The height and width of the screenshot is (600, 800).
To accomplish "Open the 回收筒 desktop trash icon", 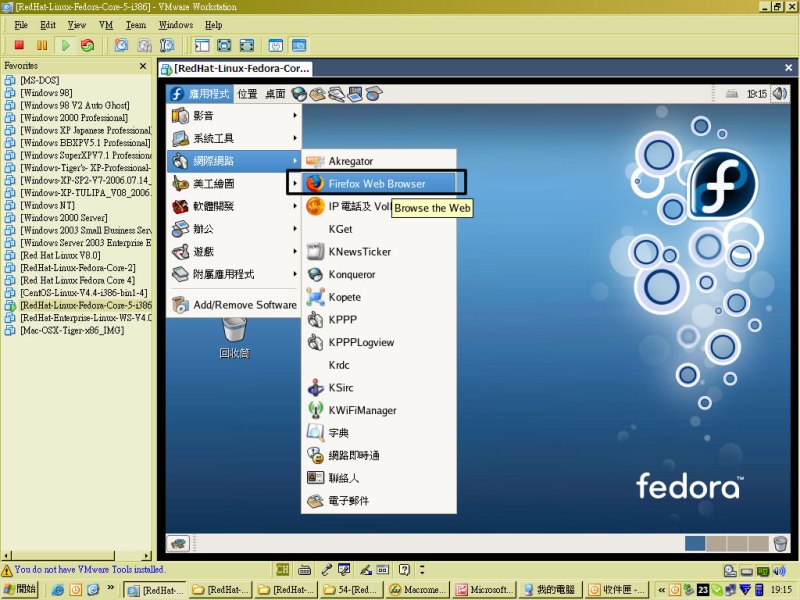I will tap(234, 337).
